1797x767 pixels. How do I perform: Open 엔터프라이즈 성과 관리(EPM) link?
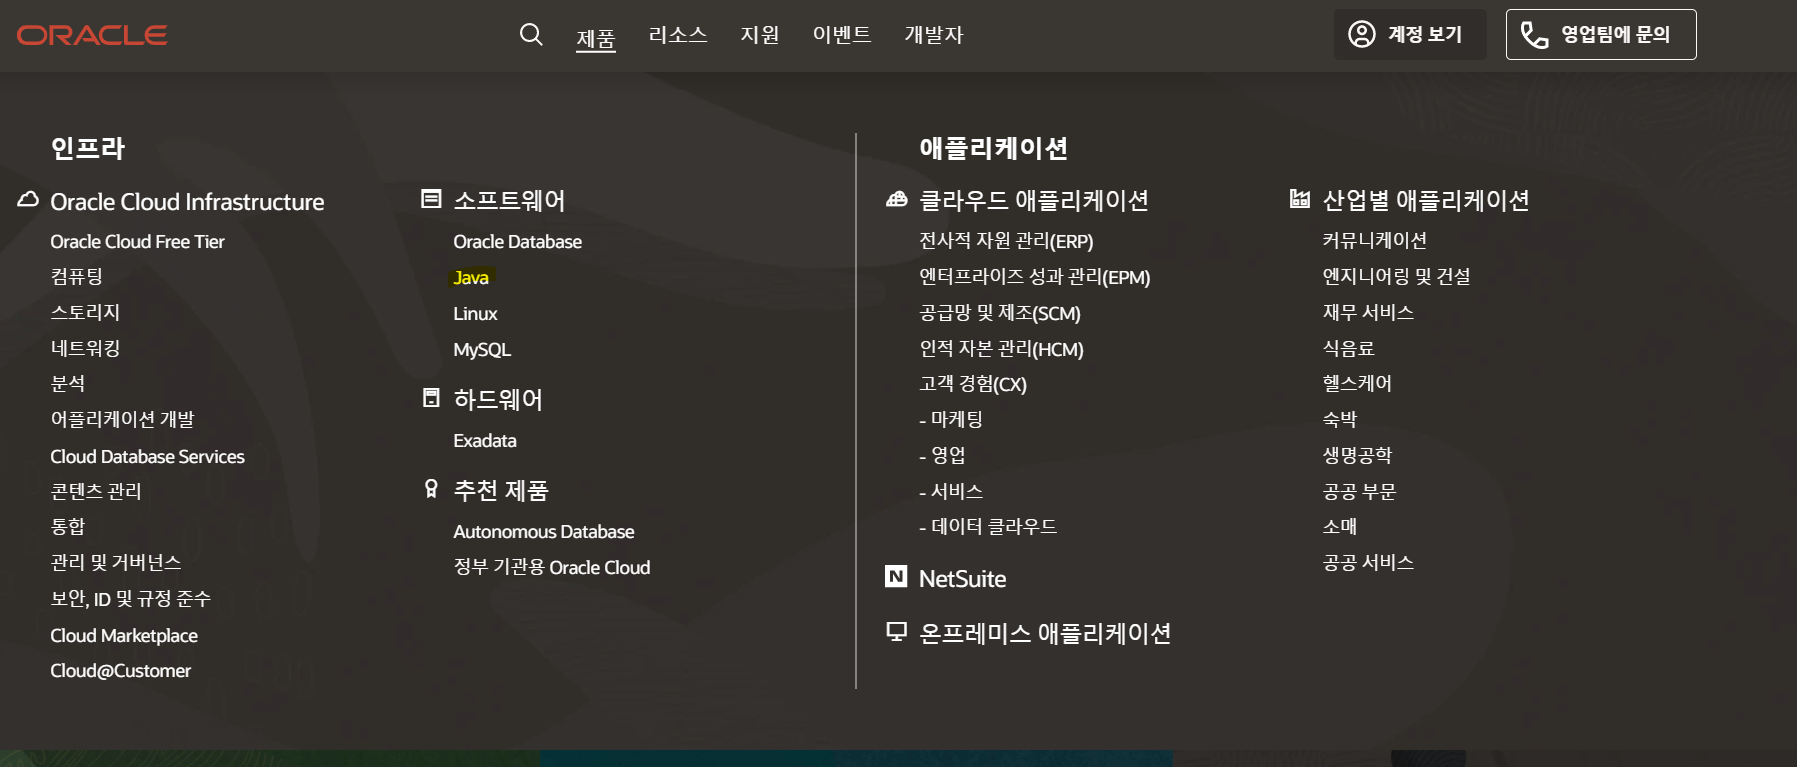coord(1035,277)
